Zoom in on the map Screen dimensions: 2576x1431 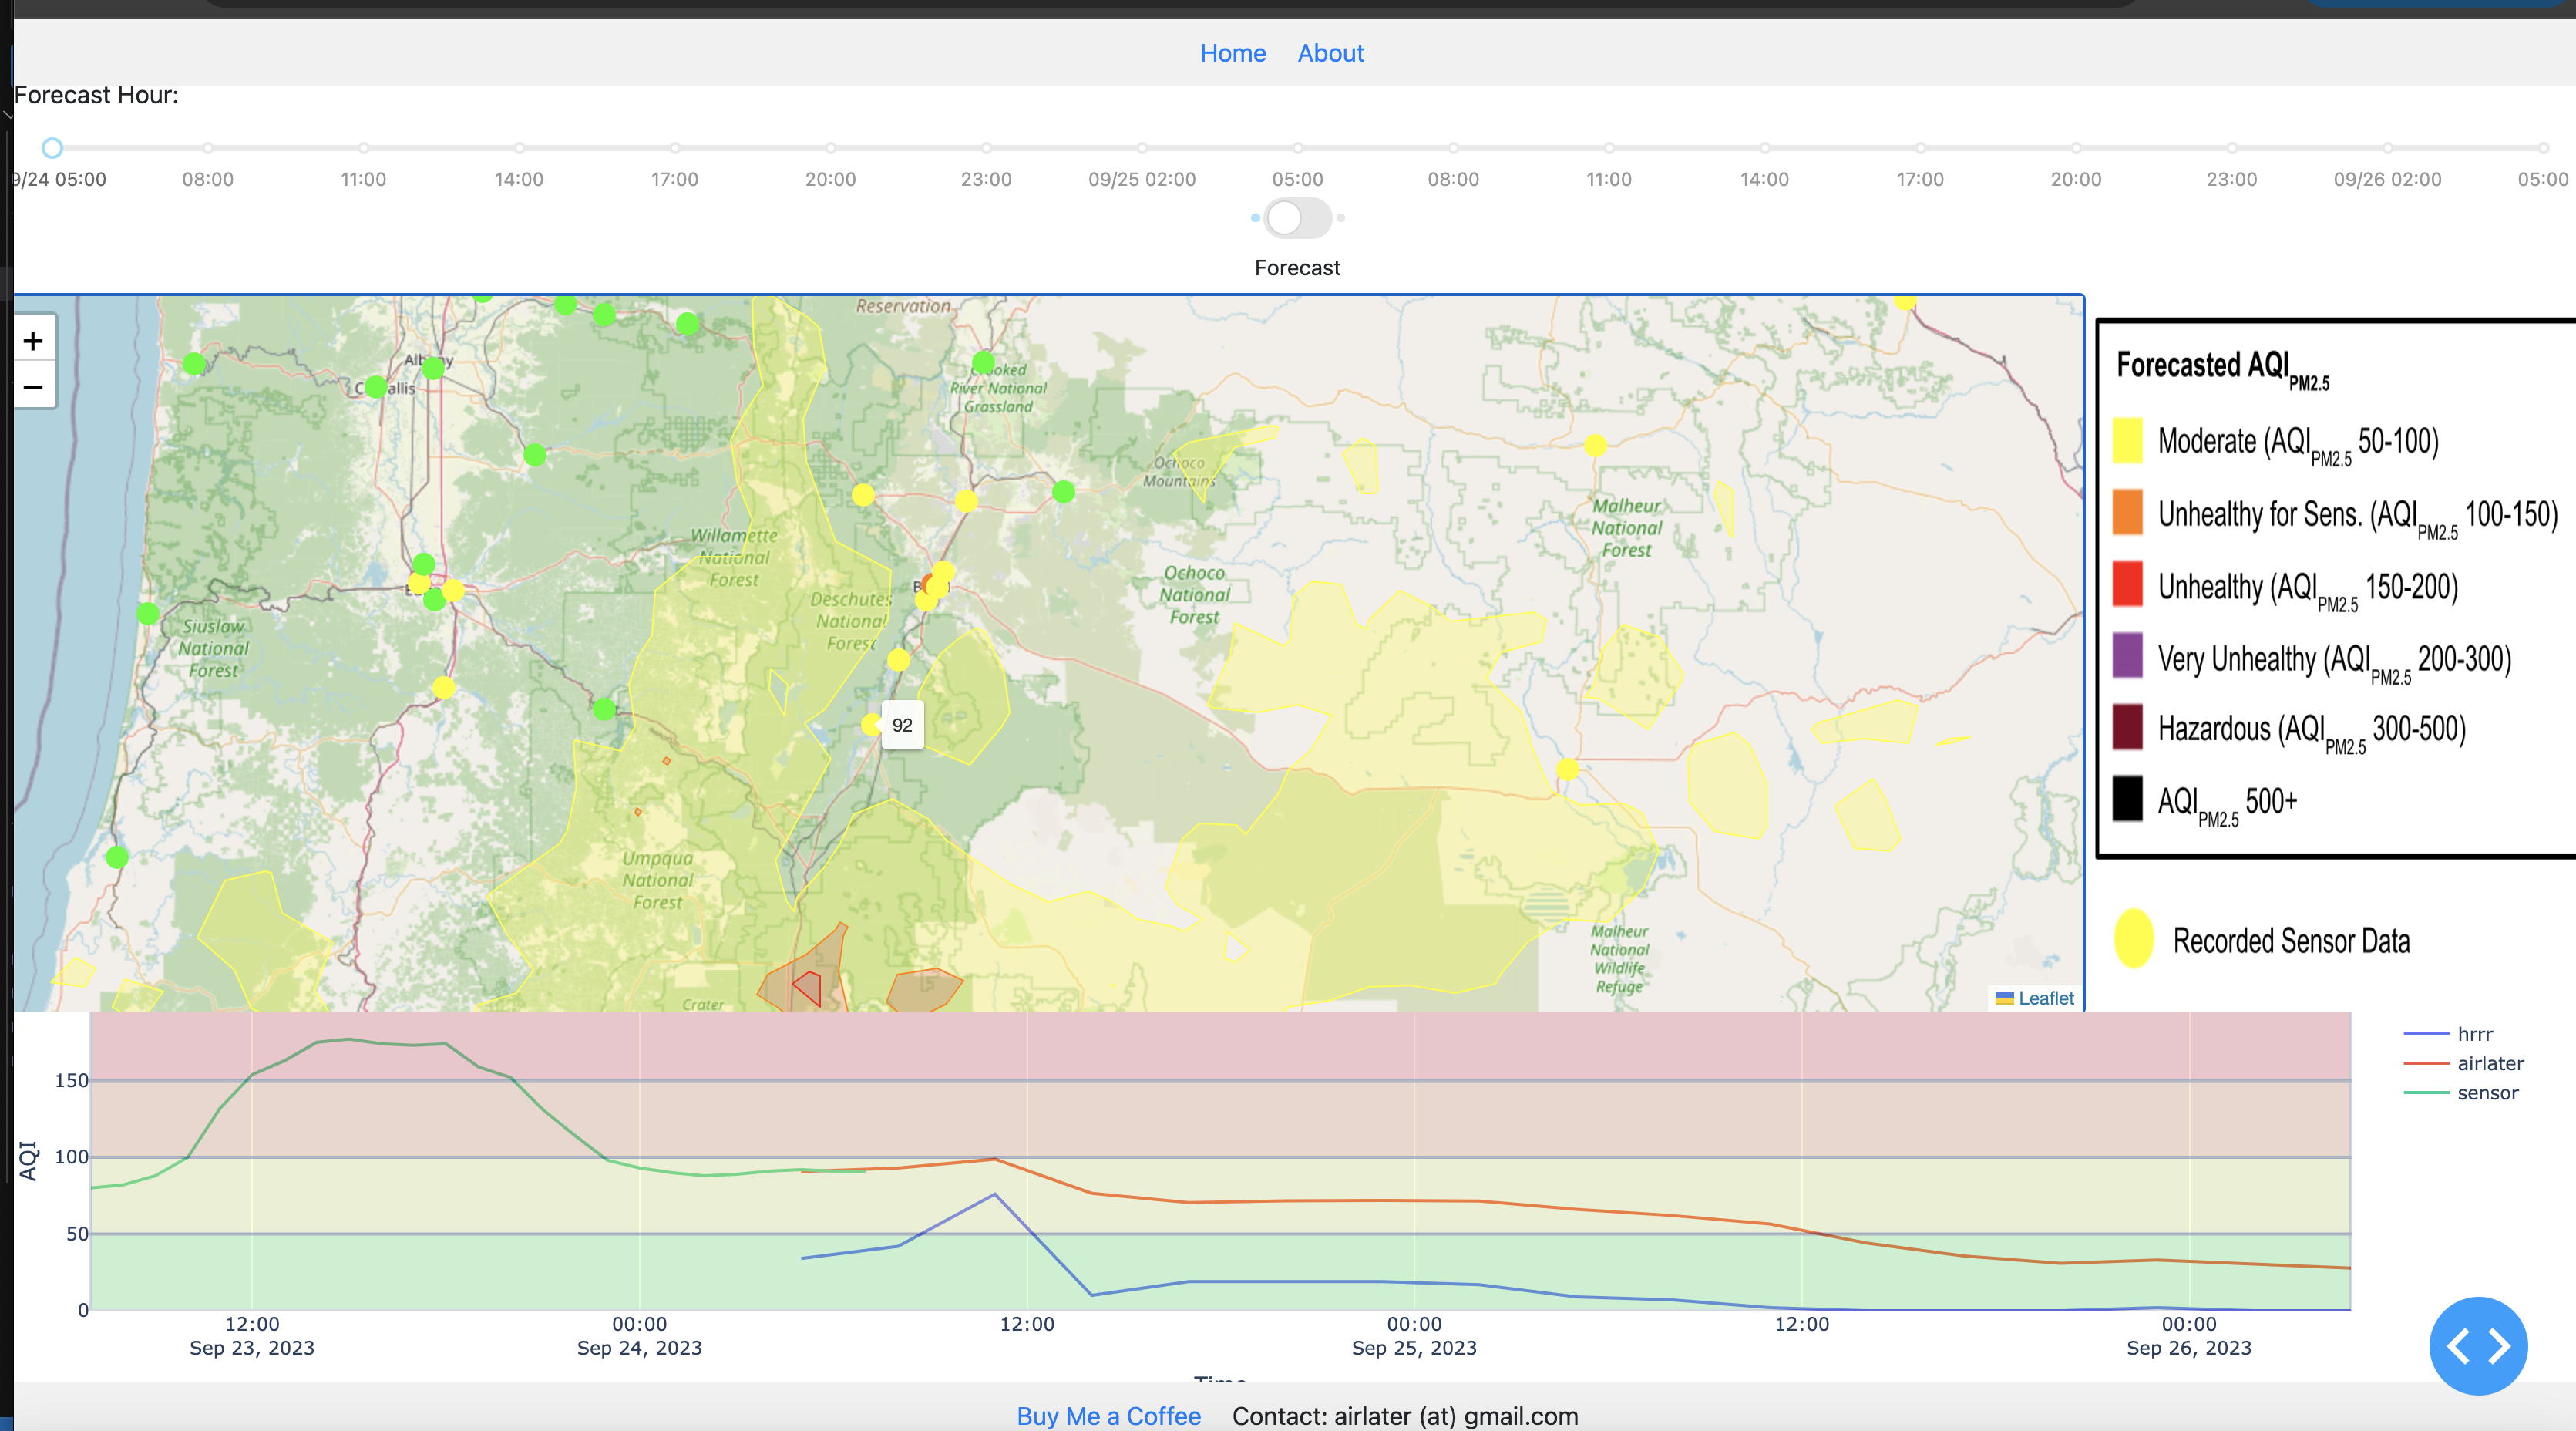point(33,340)
